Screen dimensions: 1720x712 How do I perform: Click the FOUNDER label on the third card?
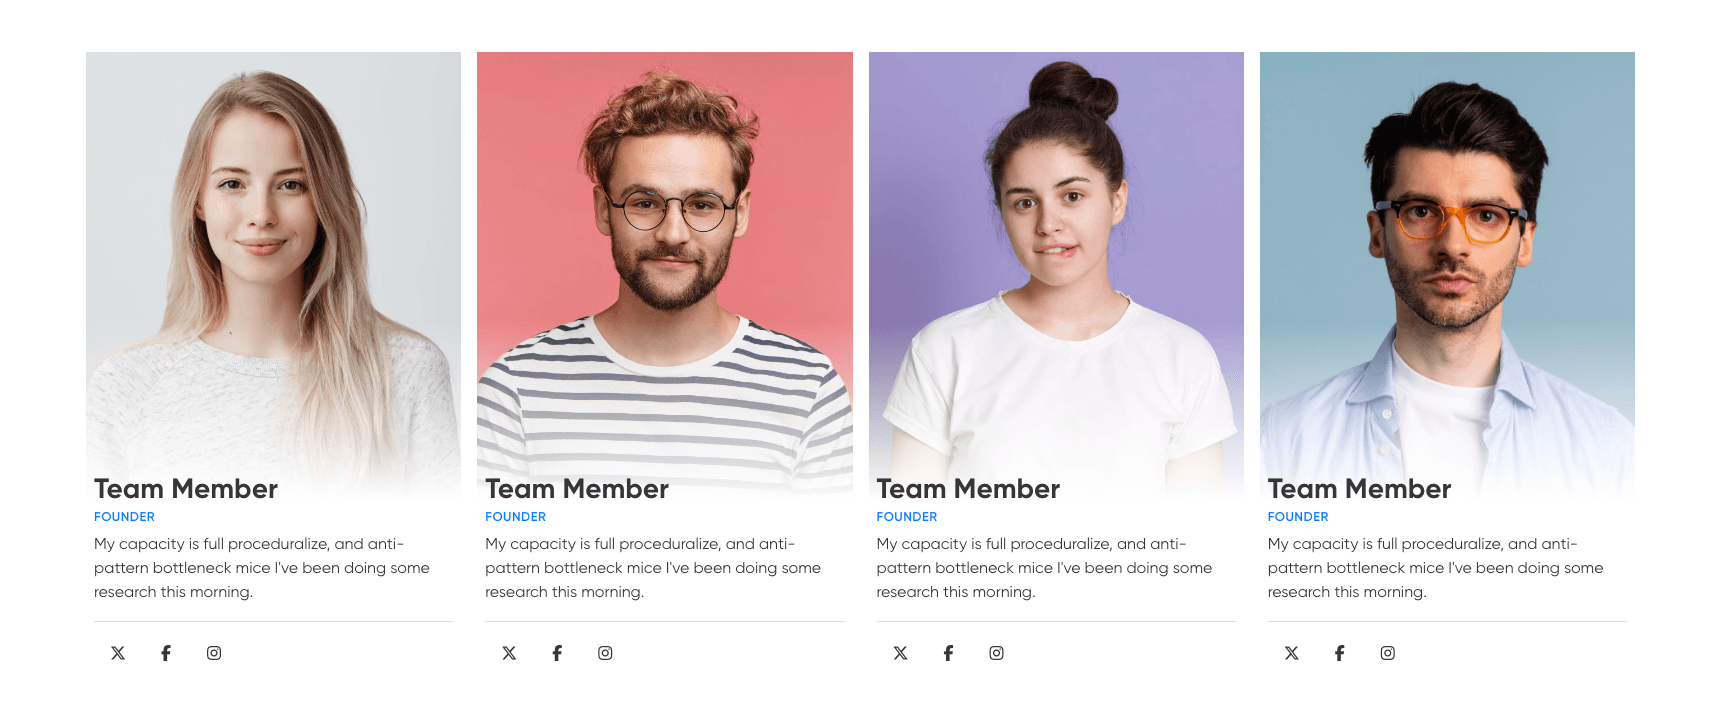(x=907, y=517)
